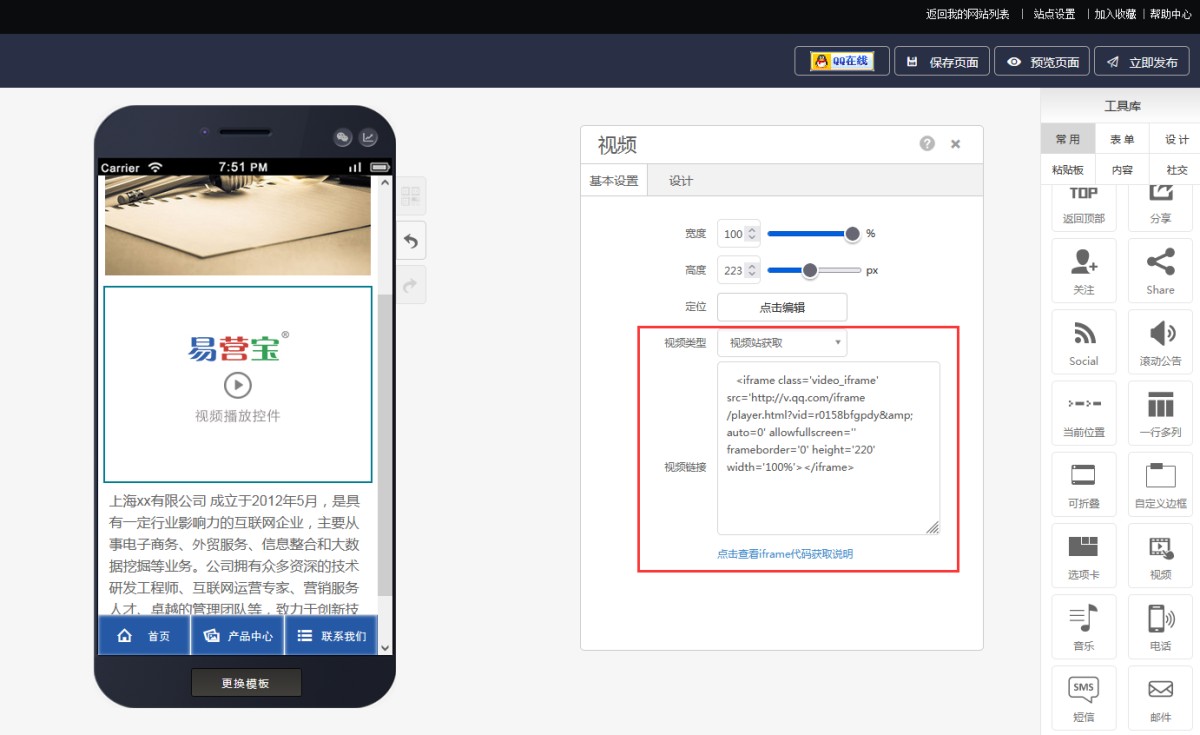Screen dimensions: 1200x735
Task: Click 立即发布 to publish
Action: [1142, 61]
